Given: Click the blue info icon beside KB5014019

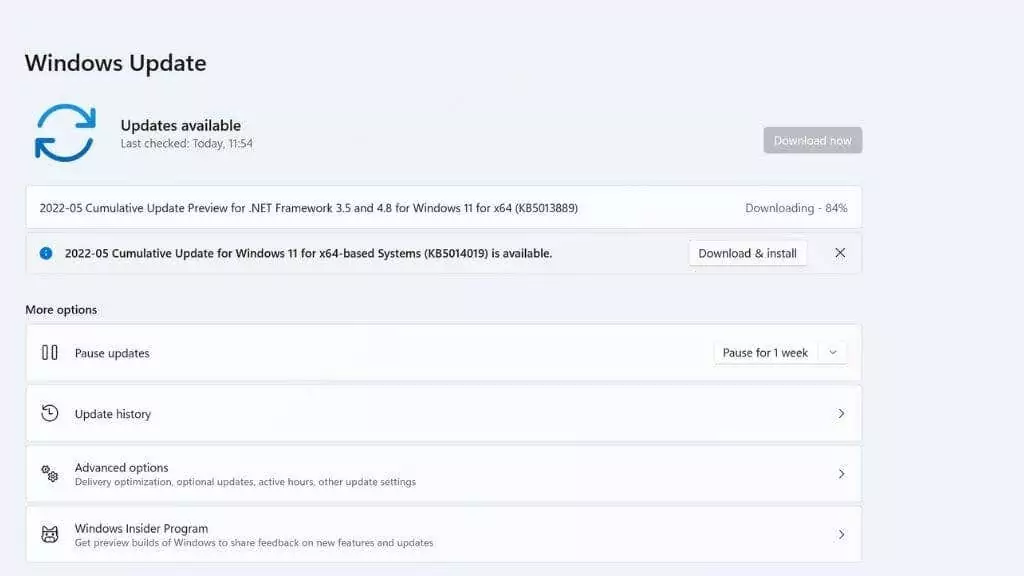Looking at the screenshot, I should 46,253.
